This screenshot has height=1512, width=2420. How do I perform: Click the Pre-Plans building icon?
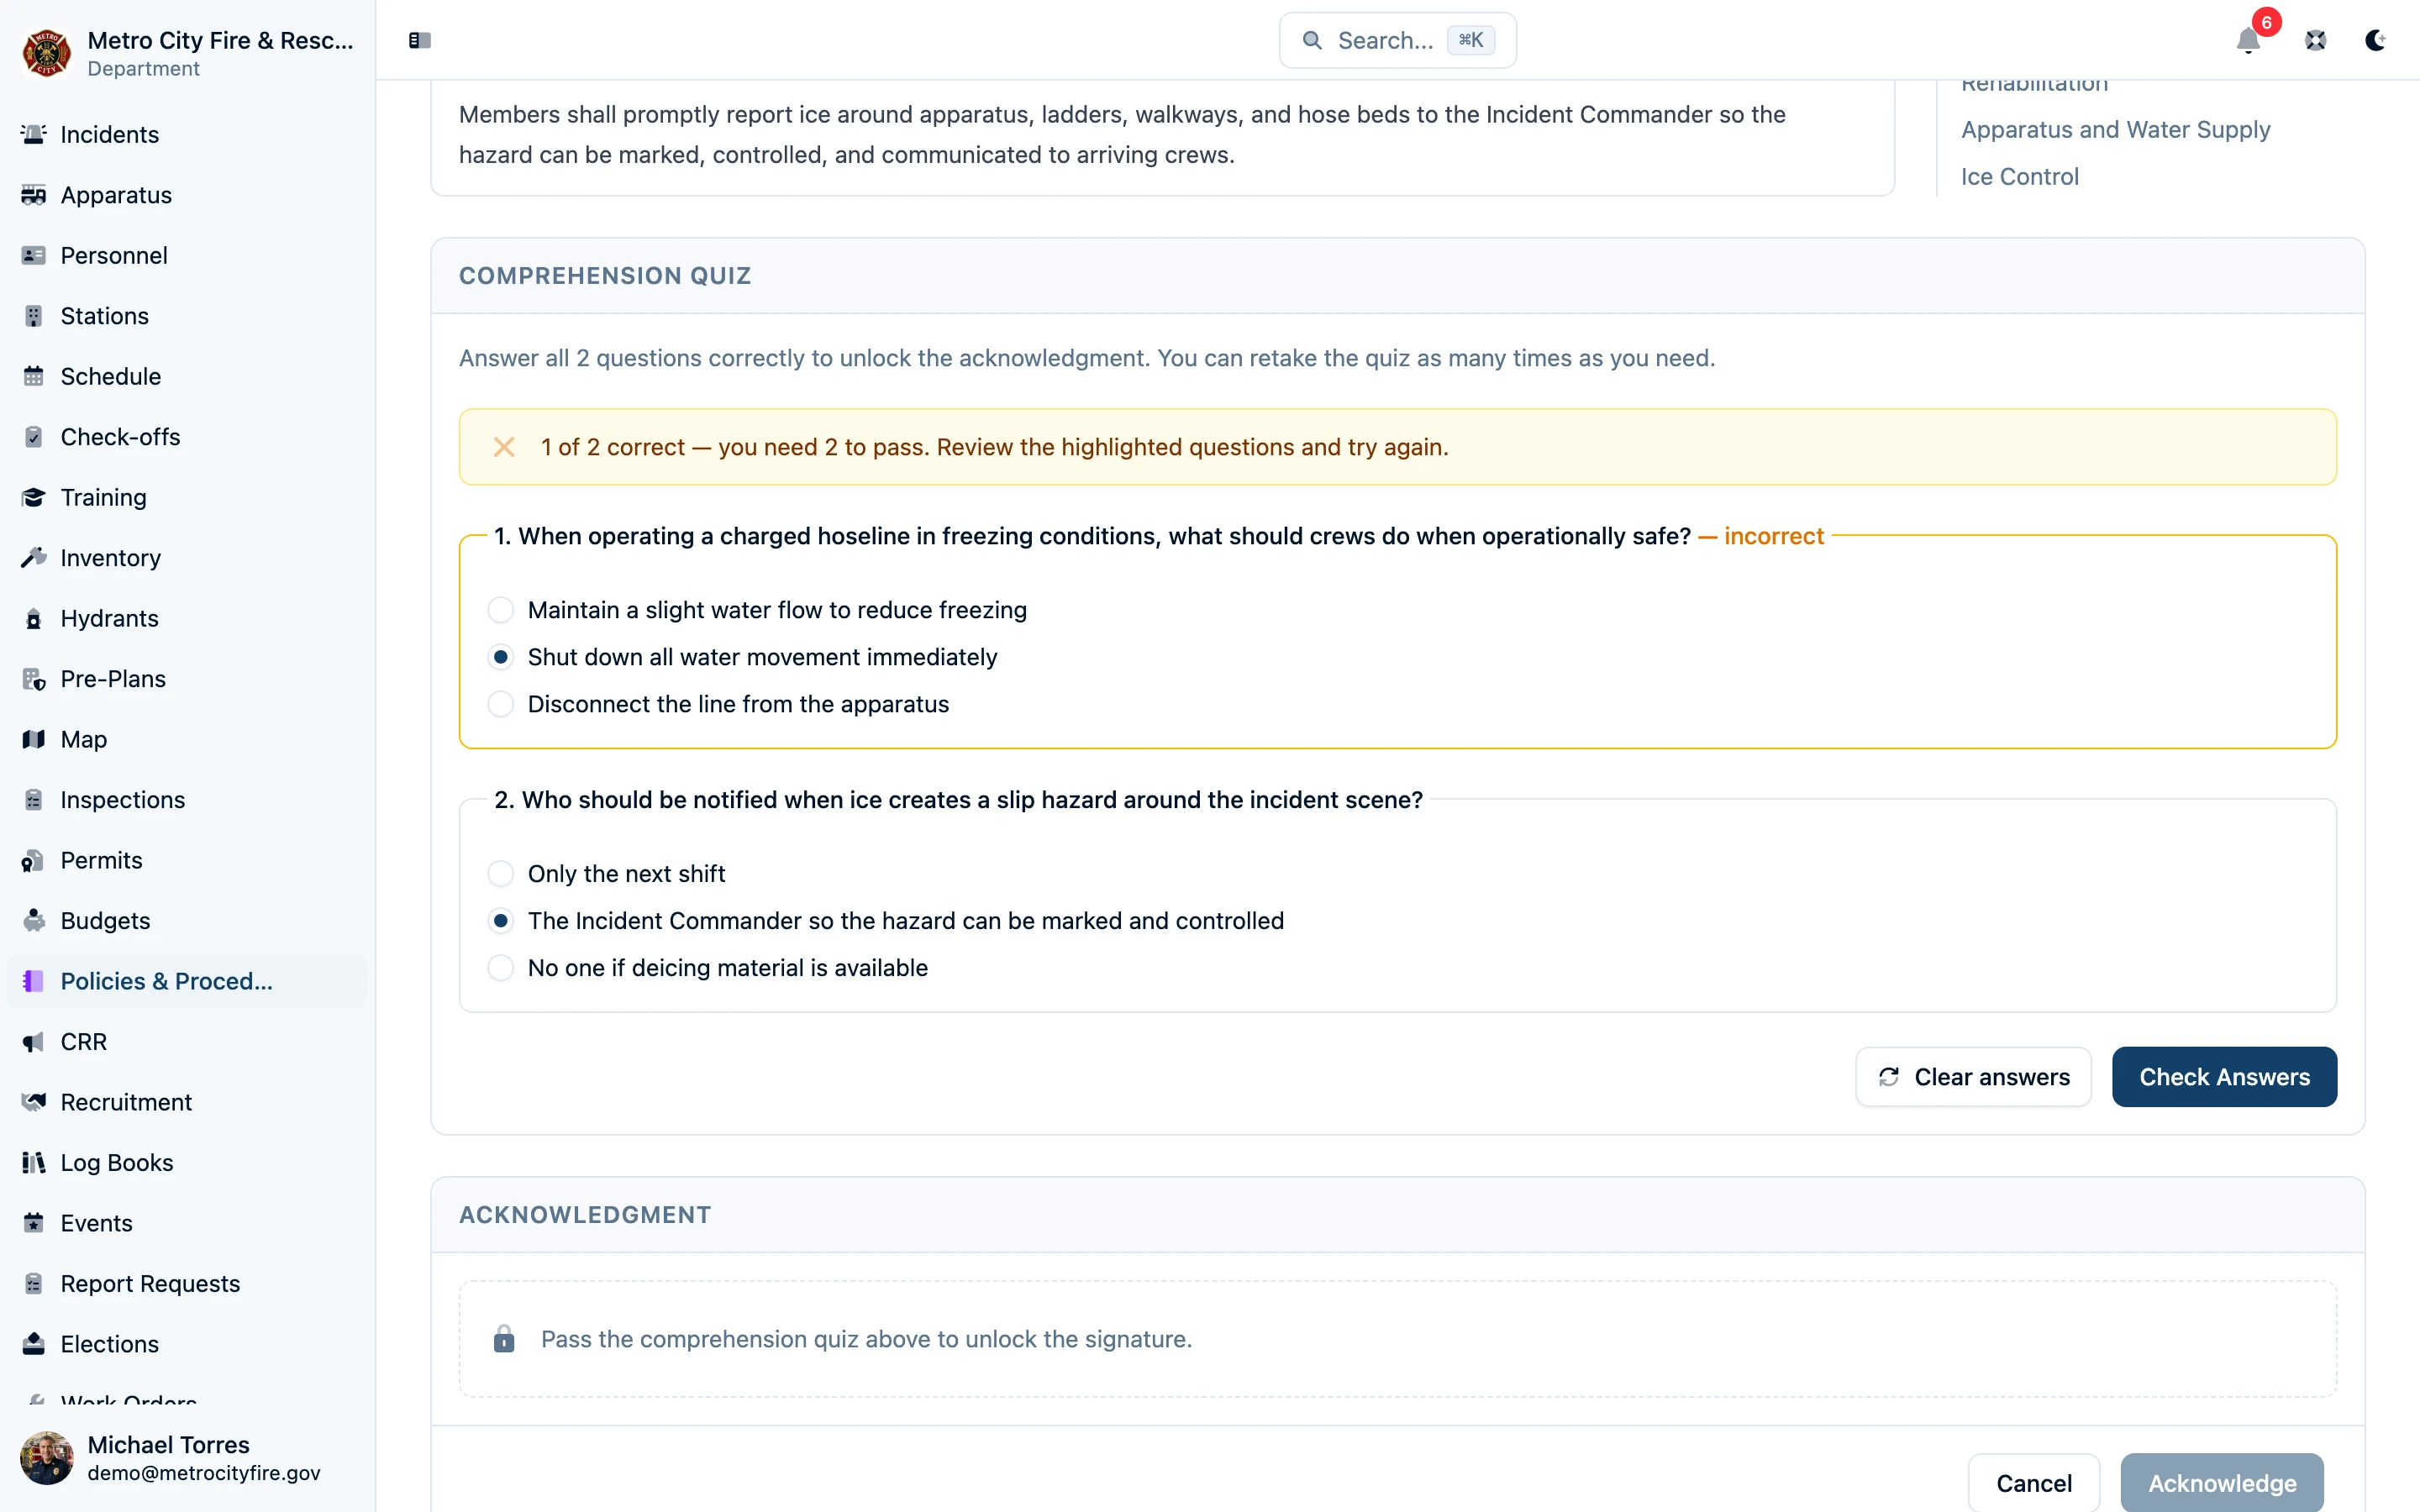click(34, 679)
